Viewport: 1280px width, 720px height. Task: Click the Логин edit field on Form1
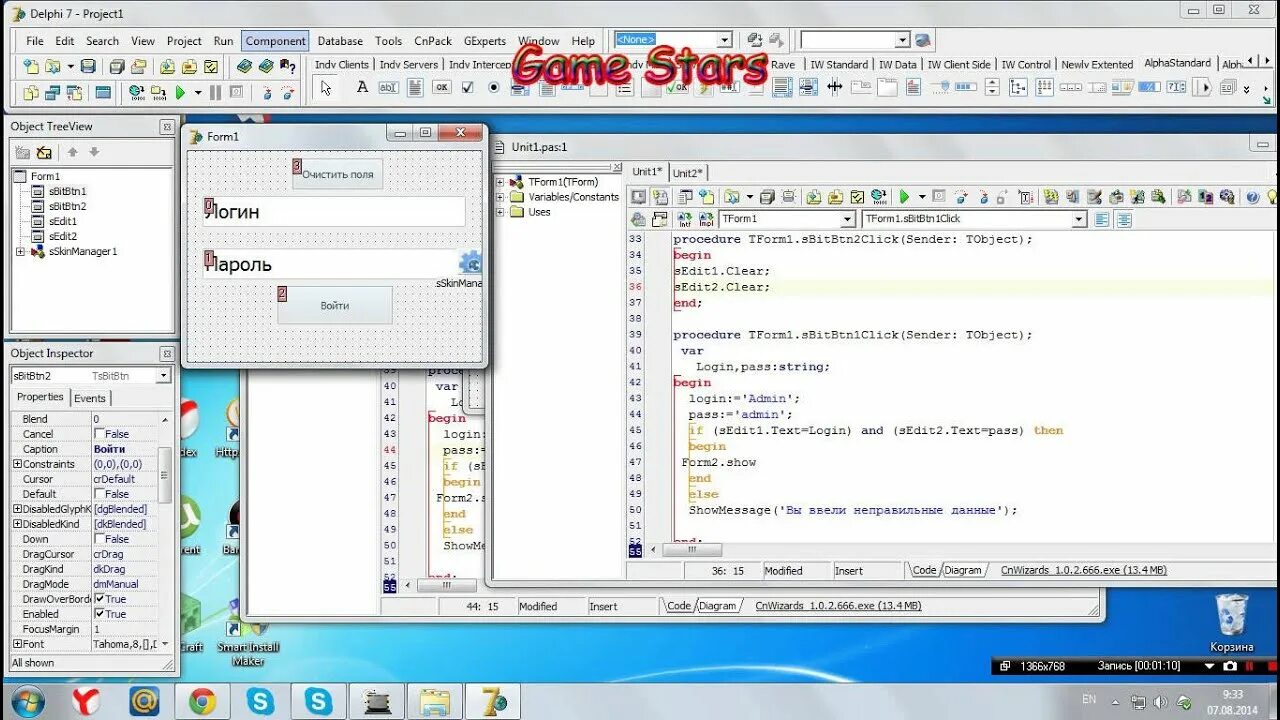point(334,212)
